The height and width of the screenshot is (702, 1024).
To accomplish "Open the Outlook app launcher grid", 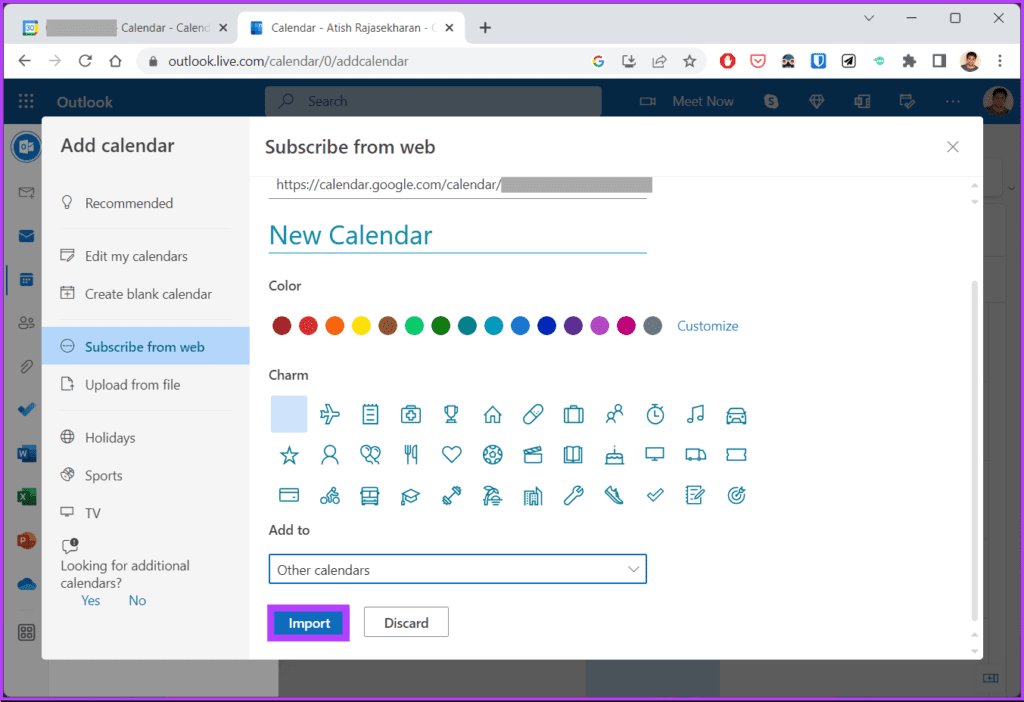I will (26, 101).
